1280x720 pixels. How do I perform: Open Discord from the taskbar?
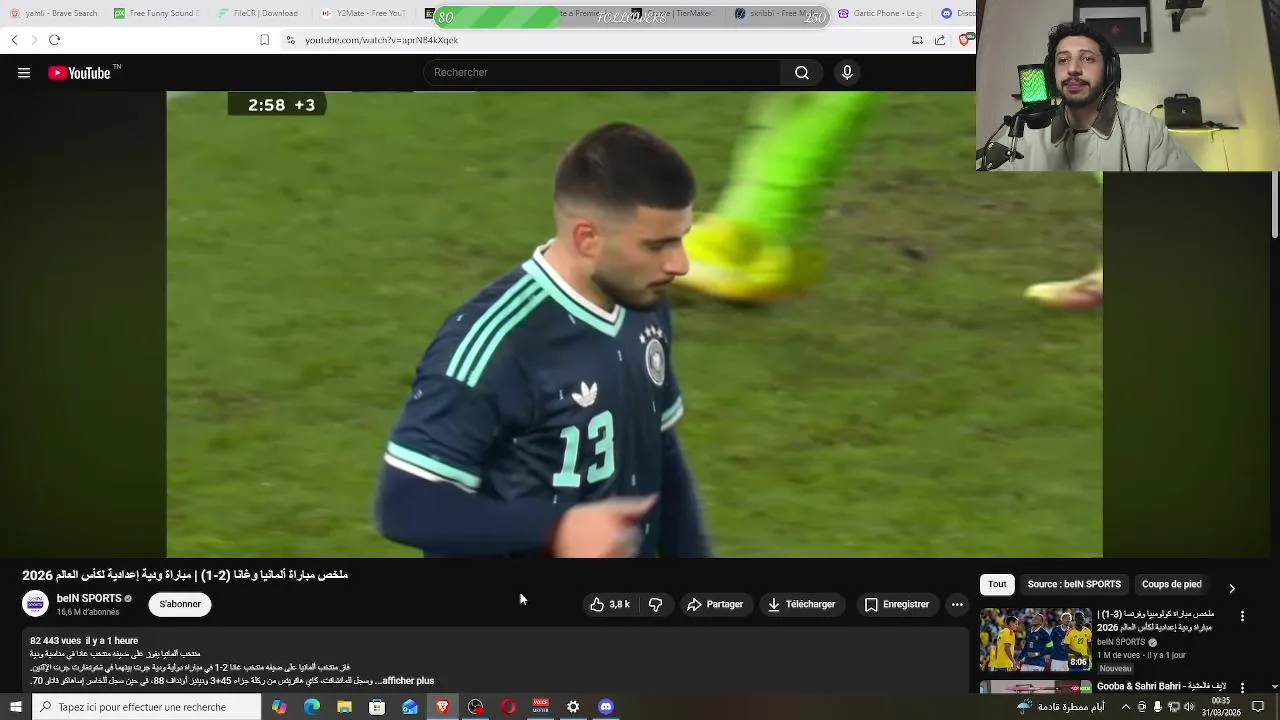[x=606, y=707]
